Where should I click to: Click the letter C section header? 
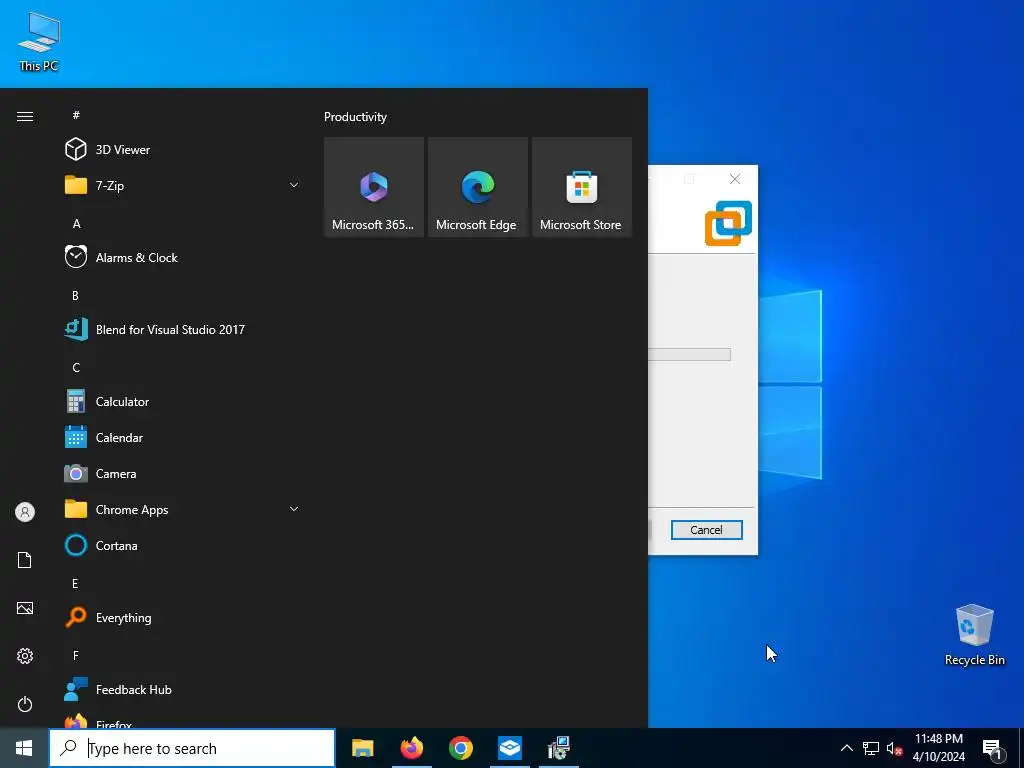(x=76, y=368)
